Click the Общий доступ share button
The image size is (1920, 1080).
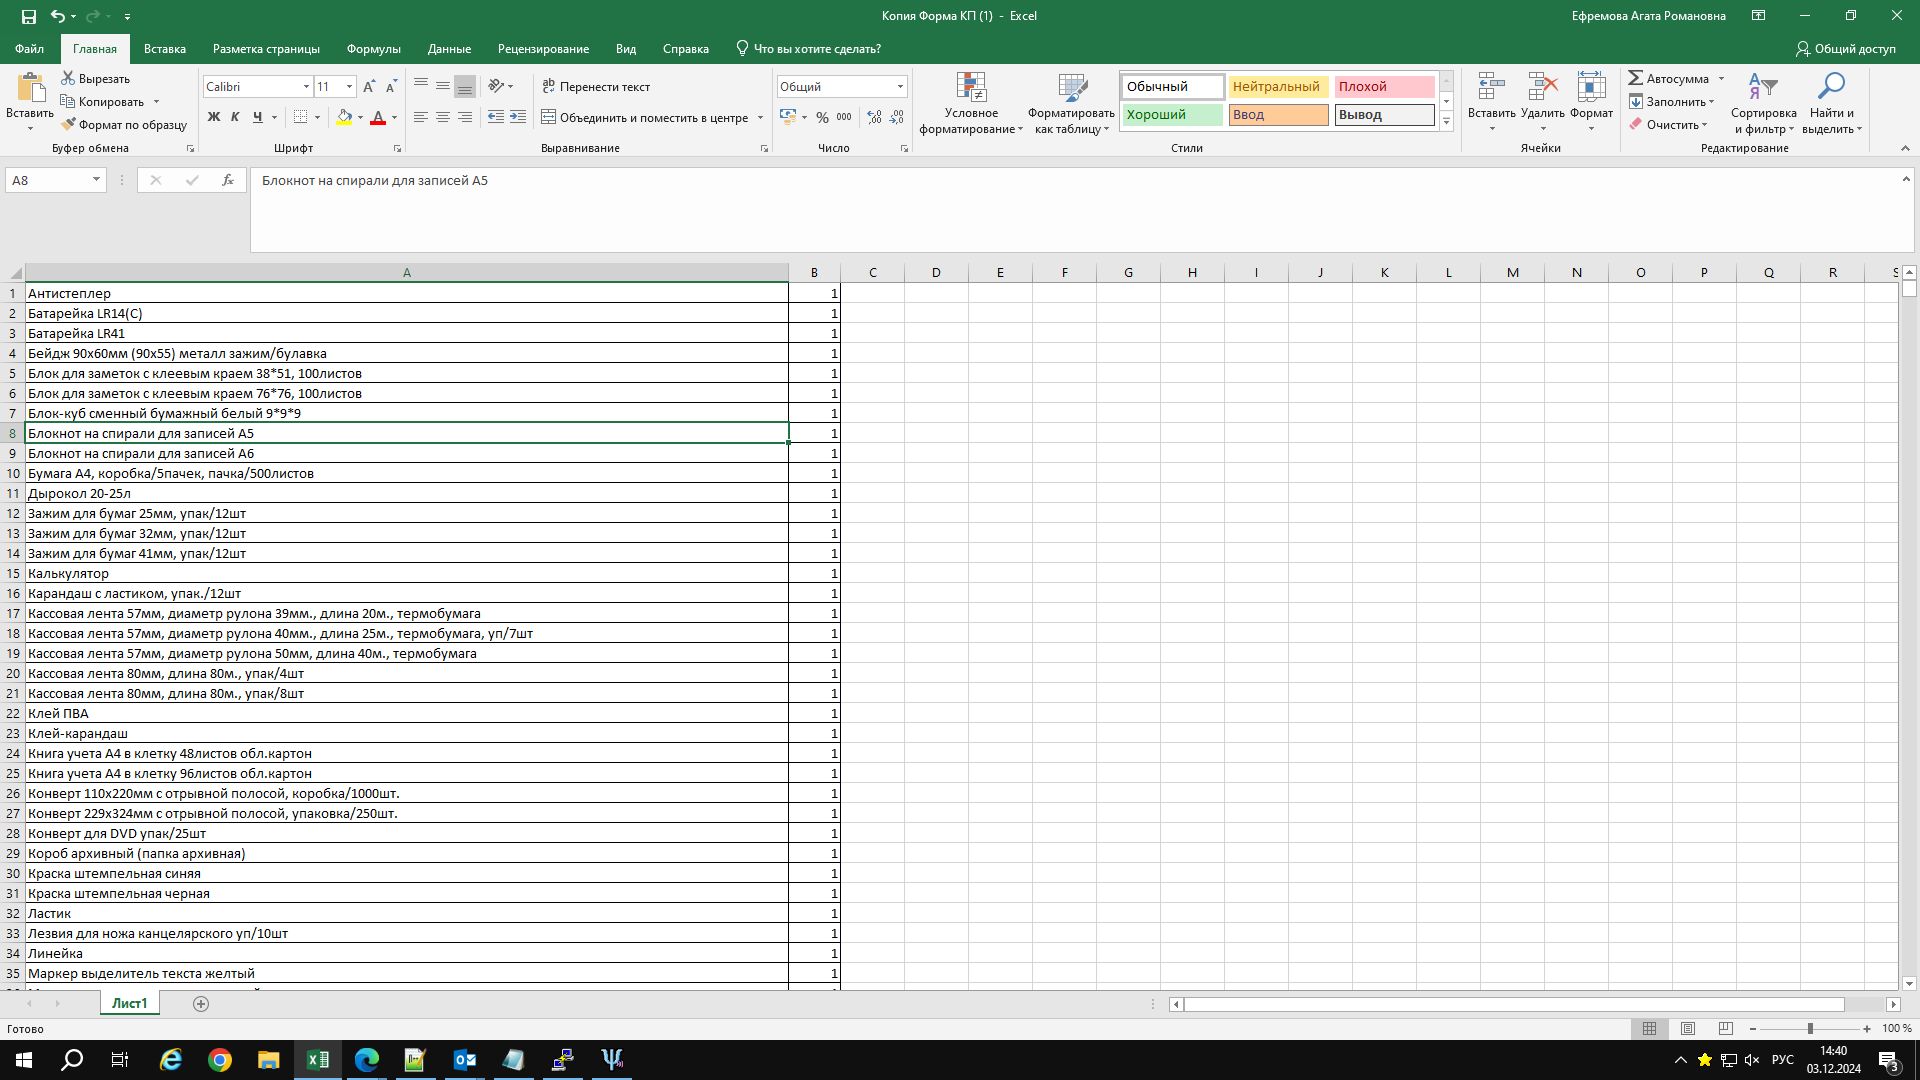pos(1845,49)
